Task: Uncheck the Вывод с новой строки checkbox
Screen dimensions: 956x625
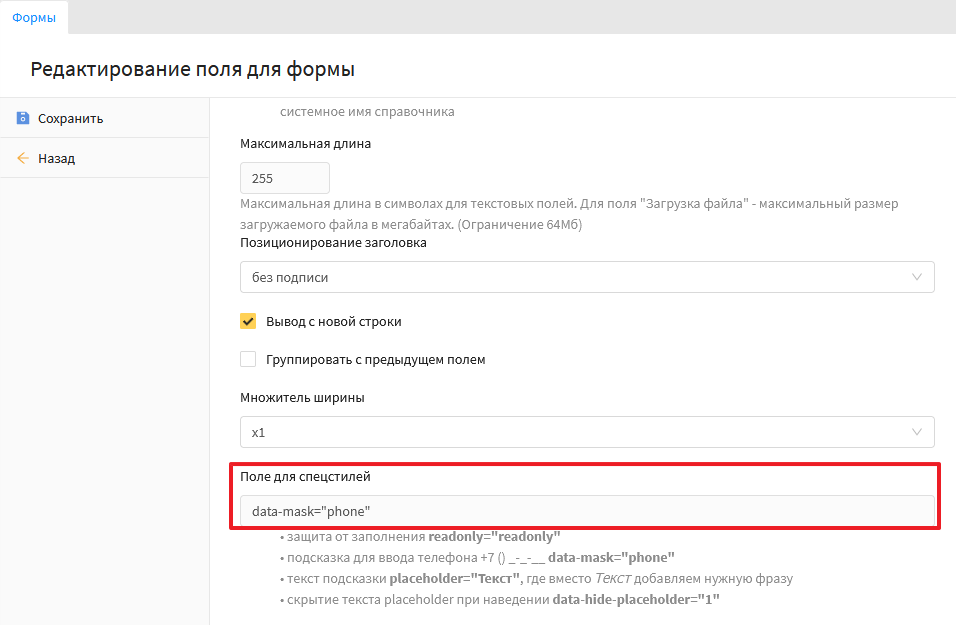Action: [248, 322]
